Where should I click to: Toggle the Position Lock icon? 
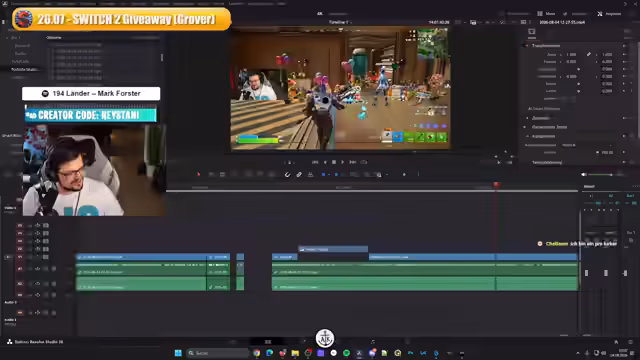310,174
